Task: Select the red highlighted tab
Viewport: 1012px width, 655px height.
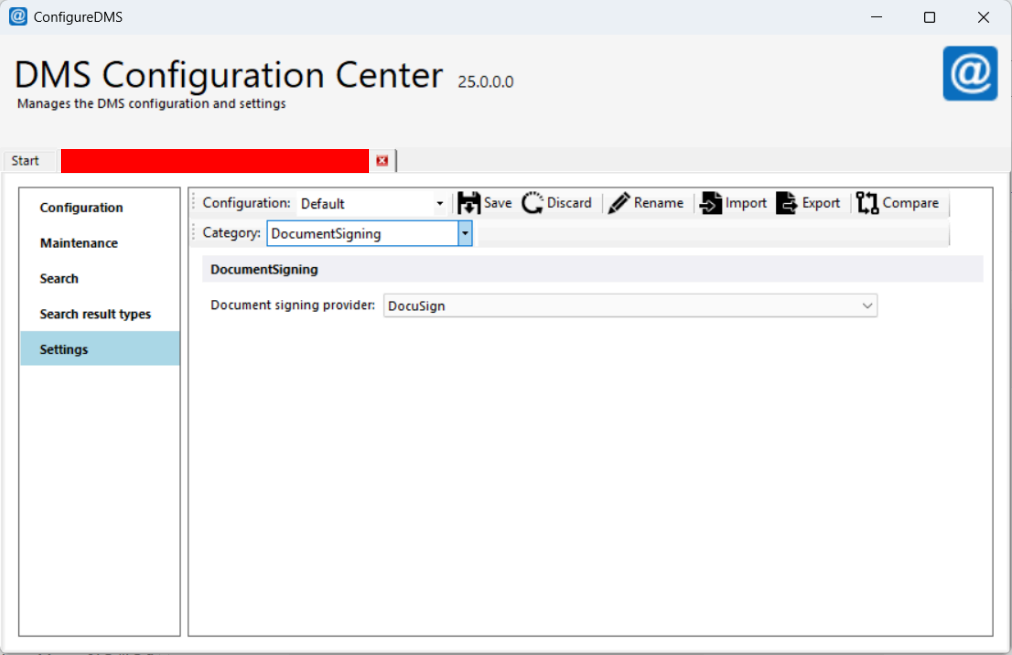Action: pos(214,161)
